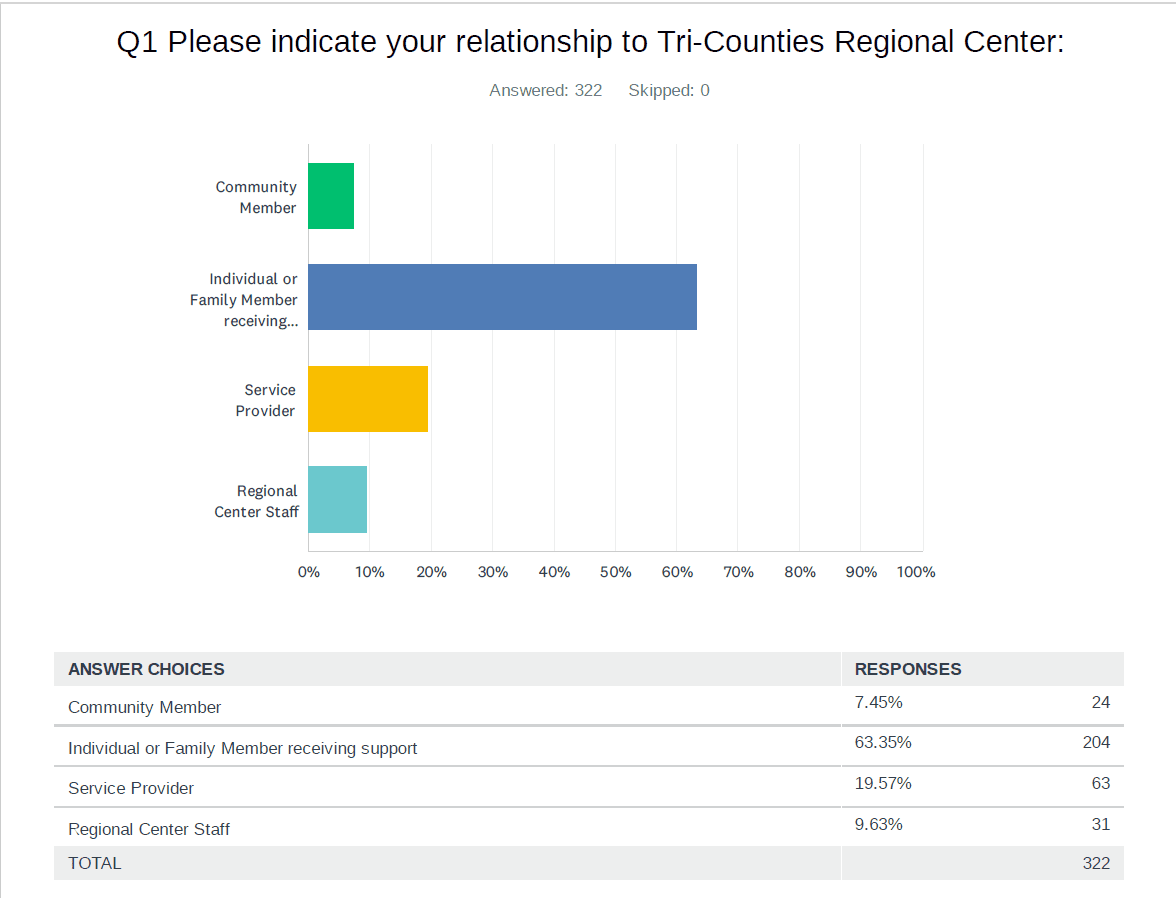1176x898 pixels.
Task: Click the yellow Service Provider bar
Action: pos(368,398)
